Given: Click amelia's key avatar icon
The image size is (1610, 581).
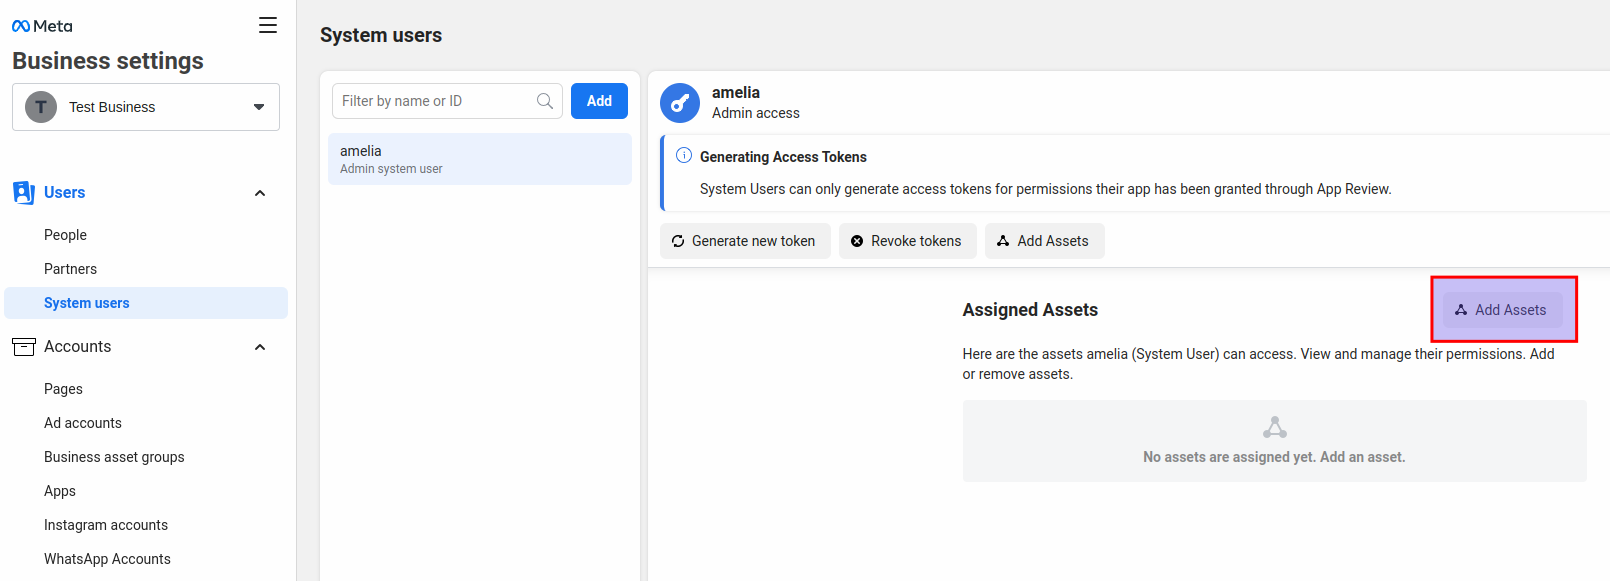Looking at the screenshot, I should [680, 103].
